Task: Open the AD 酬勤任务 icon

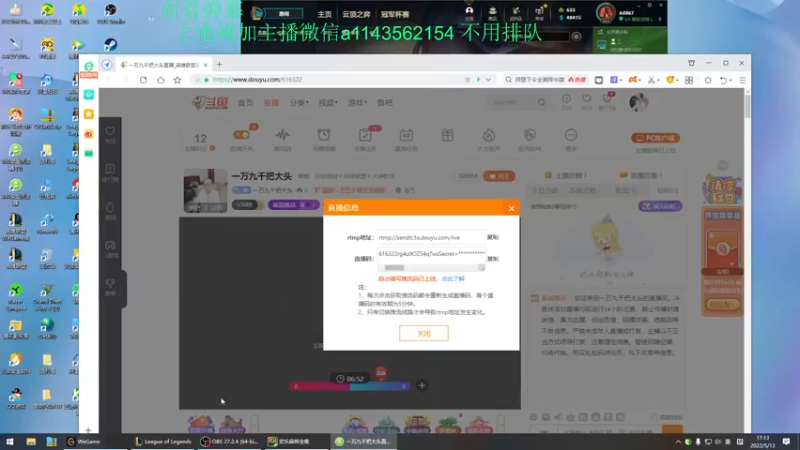Action: (406, 135)
